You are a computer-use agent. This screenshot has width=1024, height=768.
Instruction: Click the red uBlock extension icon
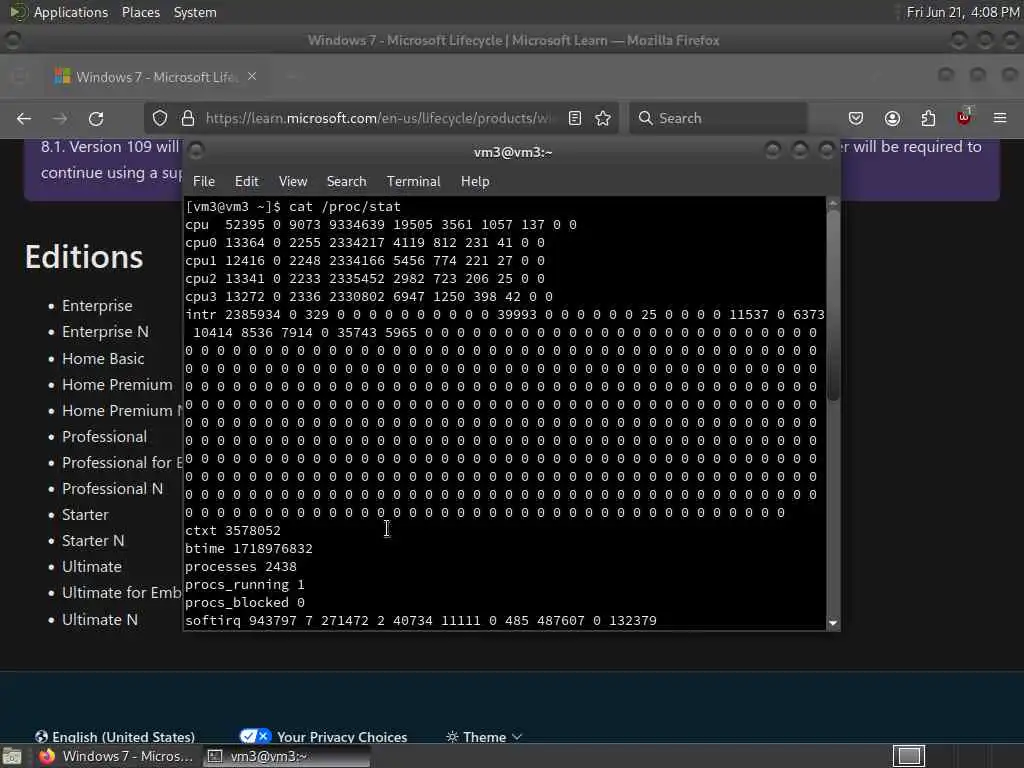click(964, 117)
